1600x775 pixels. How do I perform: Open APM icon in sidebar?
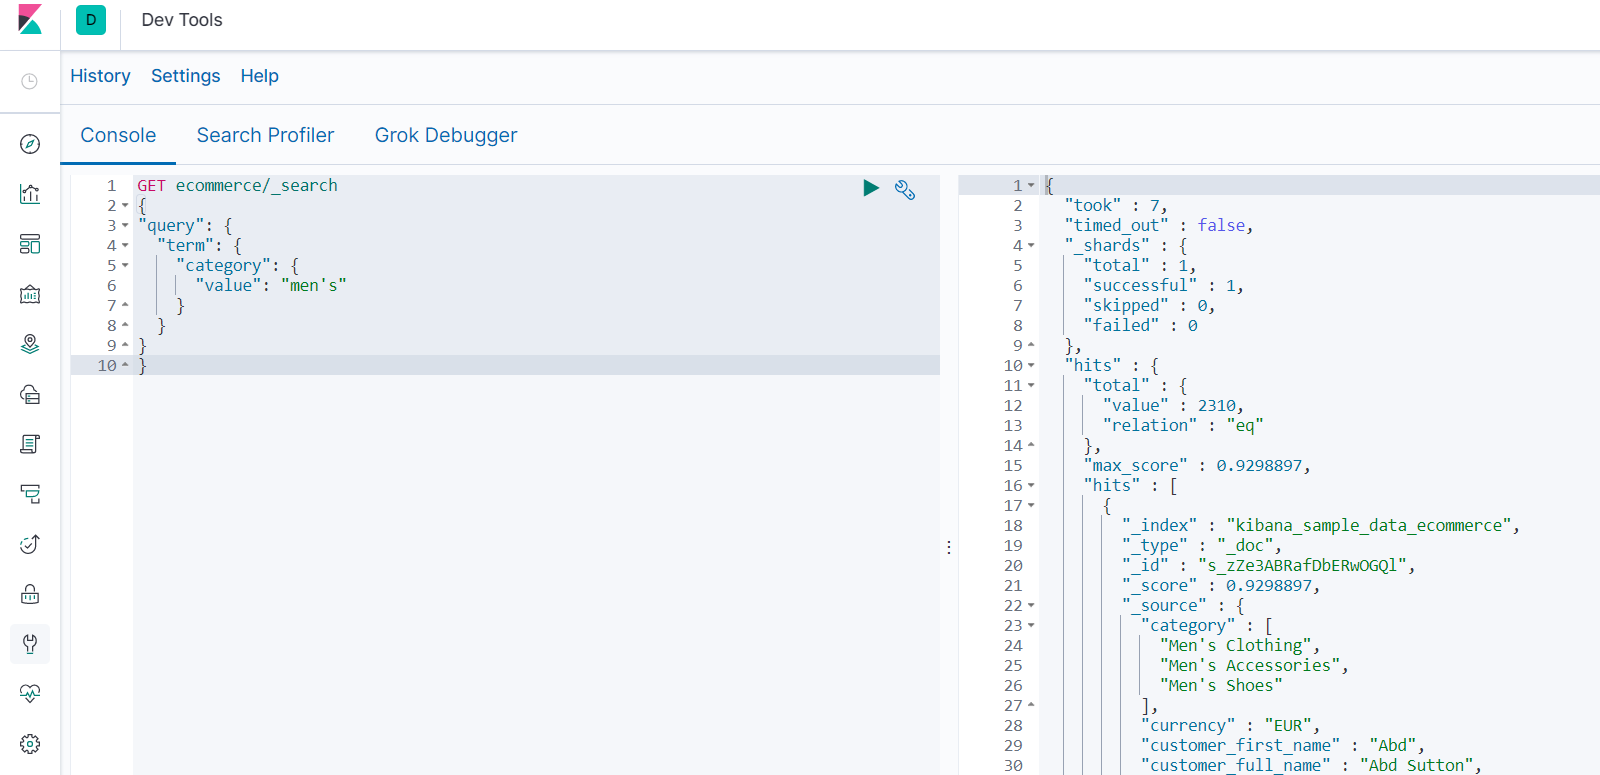click(30, 494)
